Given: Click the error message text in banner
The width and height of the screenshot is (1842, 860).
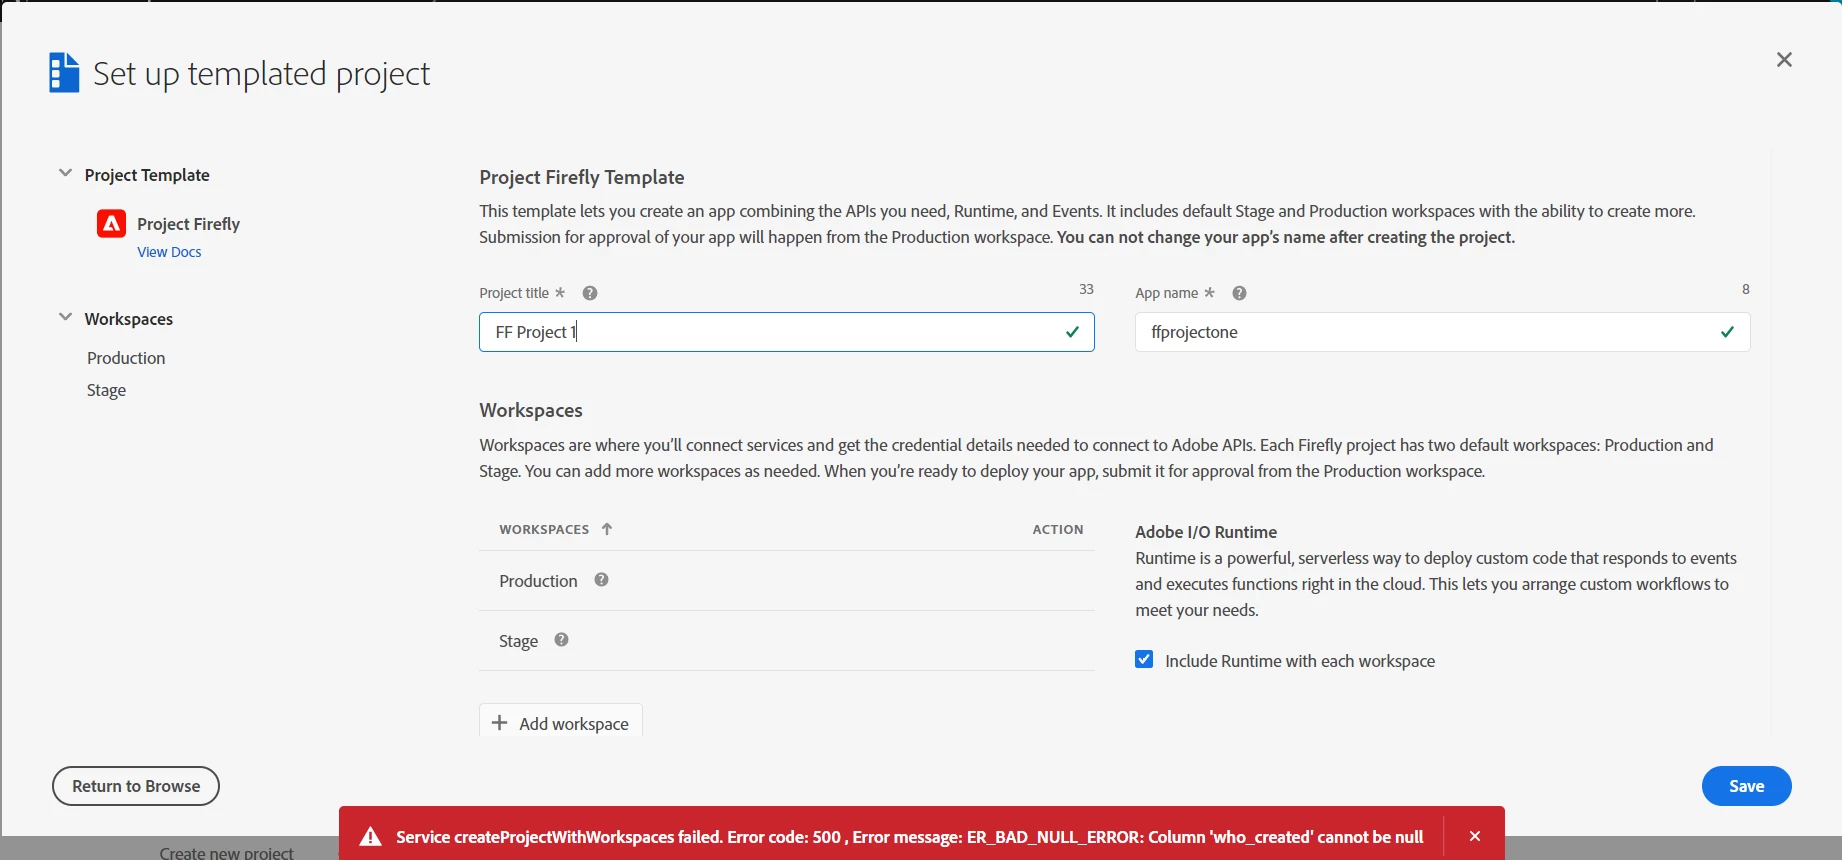Looking at the screenshot, I should (909, 837).
